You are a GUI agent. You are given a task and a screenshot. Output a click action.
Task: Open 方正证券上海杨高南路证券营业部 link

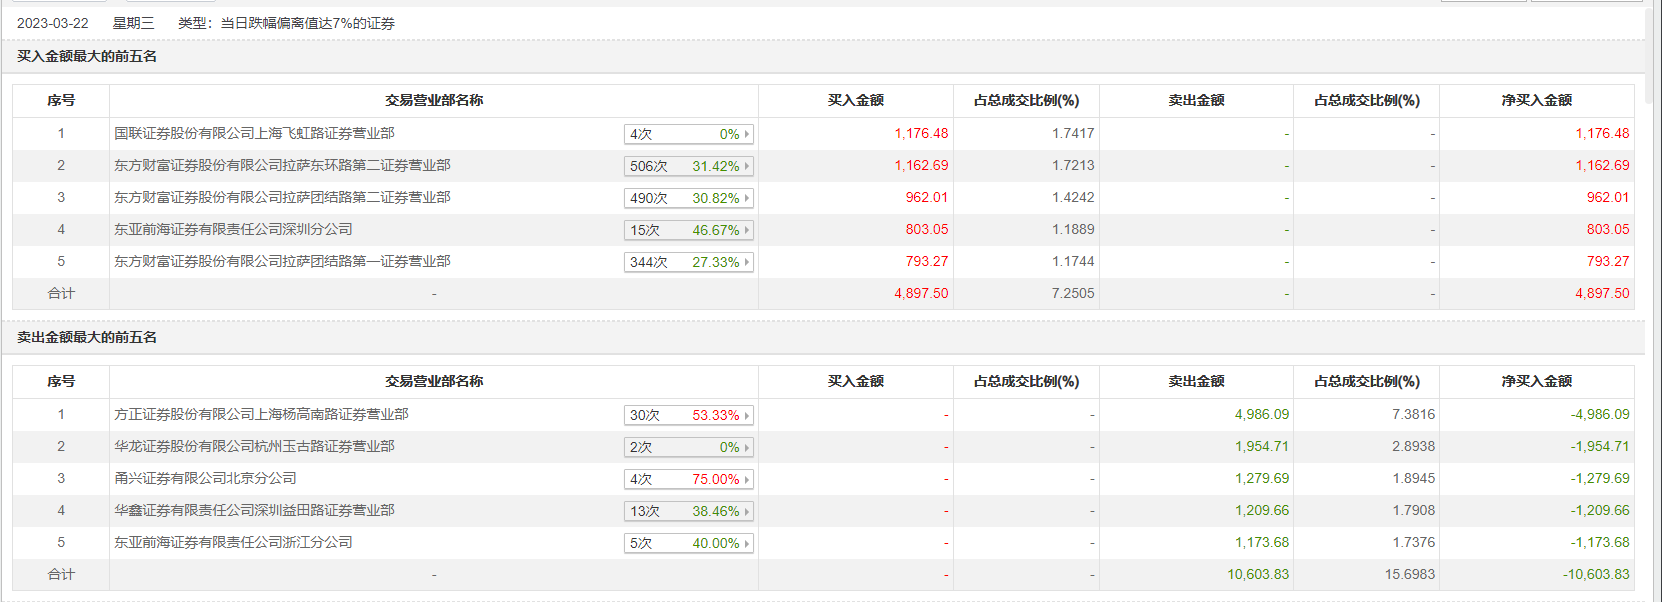point(261,414)
